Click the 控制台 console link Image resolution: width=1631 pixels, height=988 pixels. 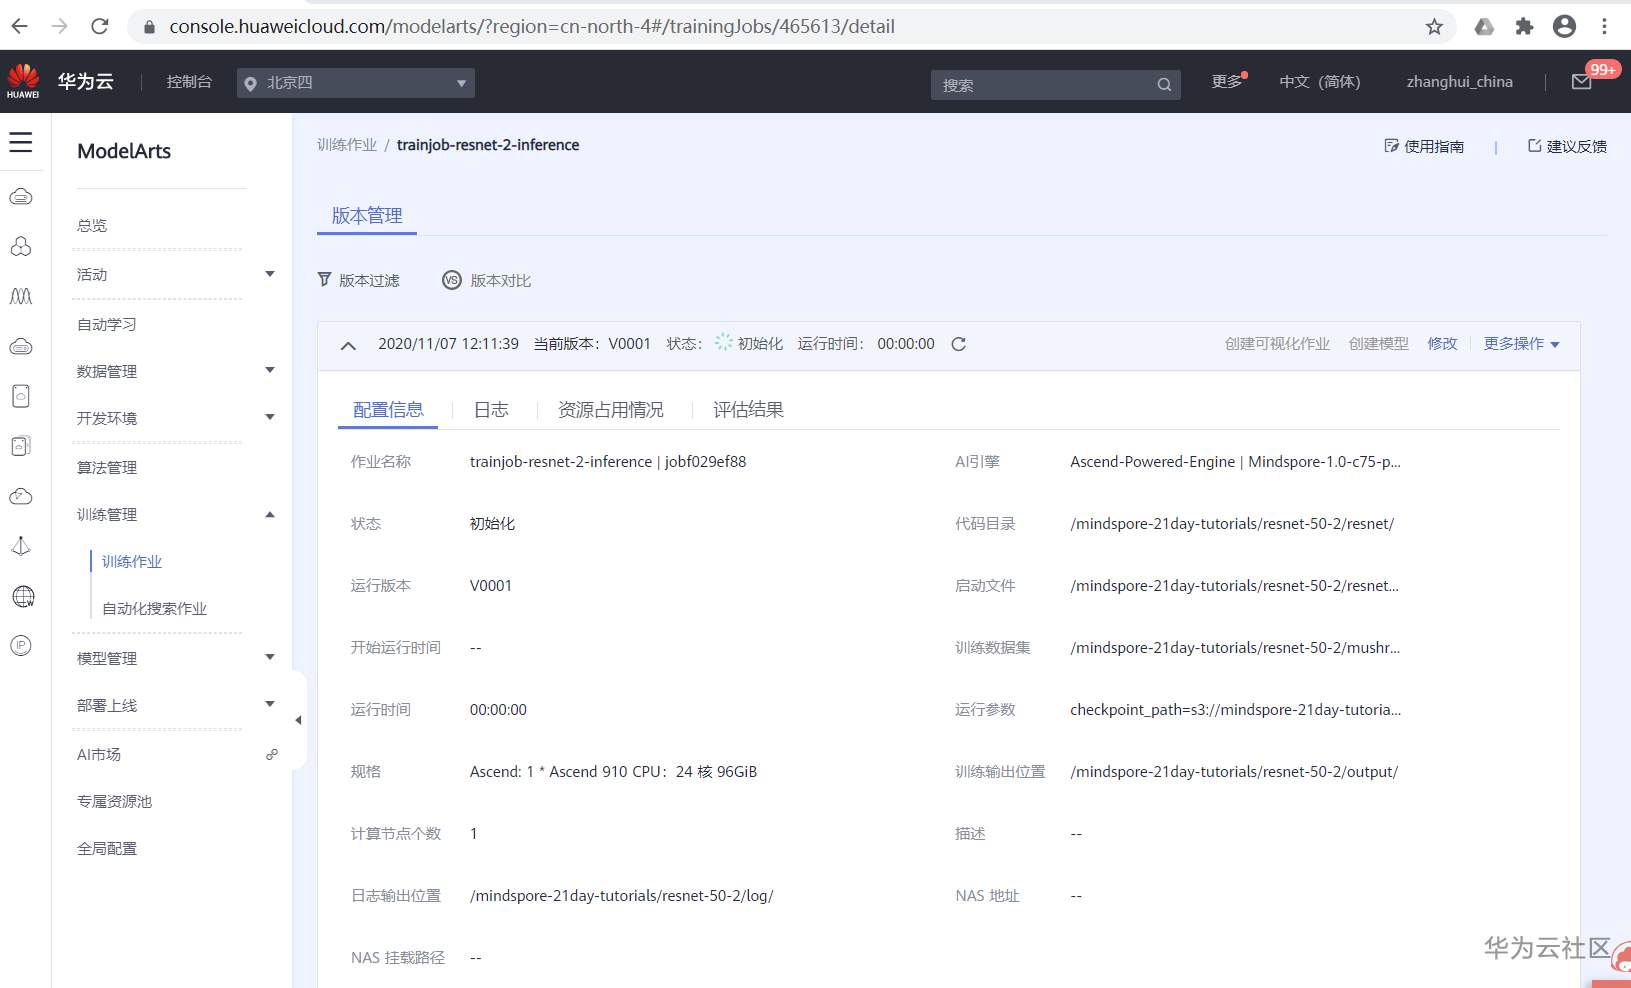point(189,82)
